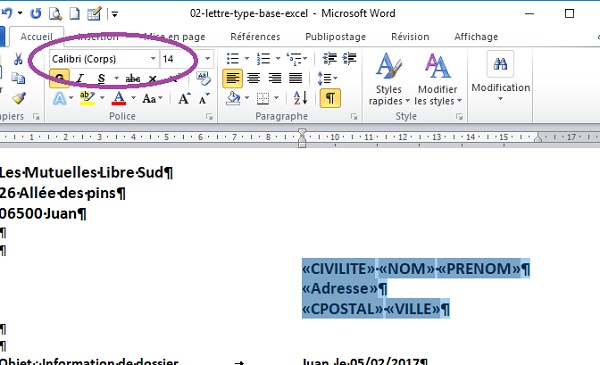Screen dimensions: 600x365
Task: Open the Affichage tab
Action: point(476,37)
